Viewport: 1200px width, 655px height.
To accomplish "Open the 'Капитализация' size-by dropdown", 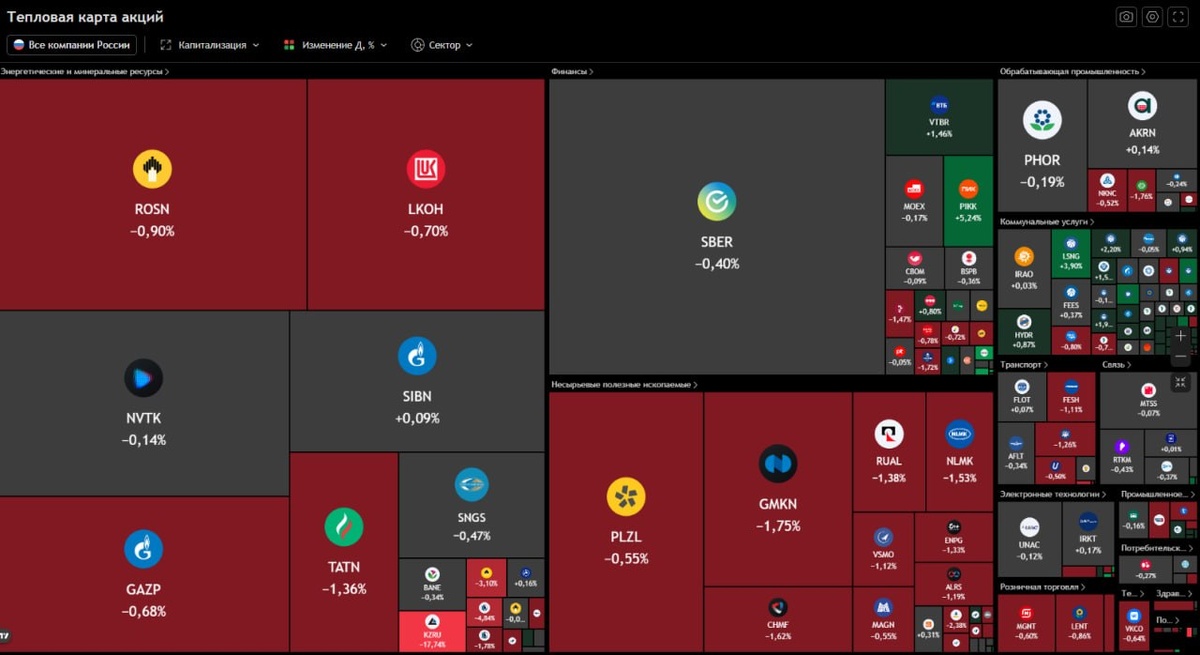I will [x=209, y=45].
